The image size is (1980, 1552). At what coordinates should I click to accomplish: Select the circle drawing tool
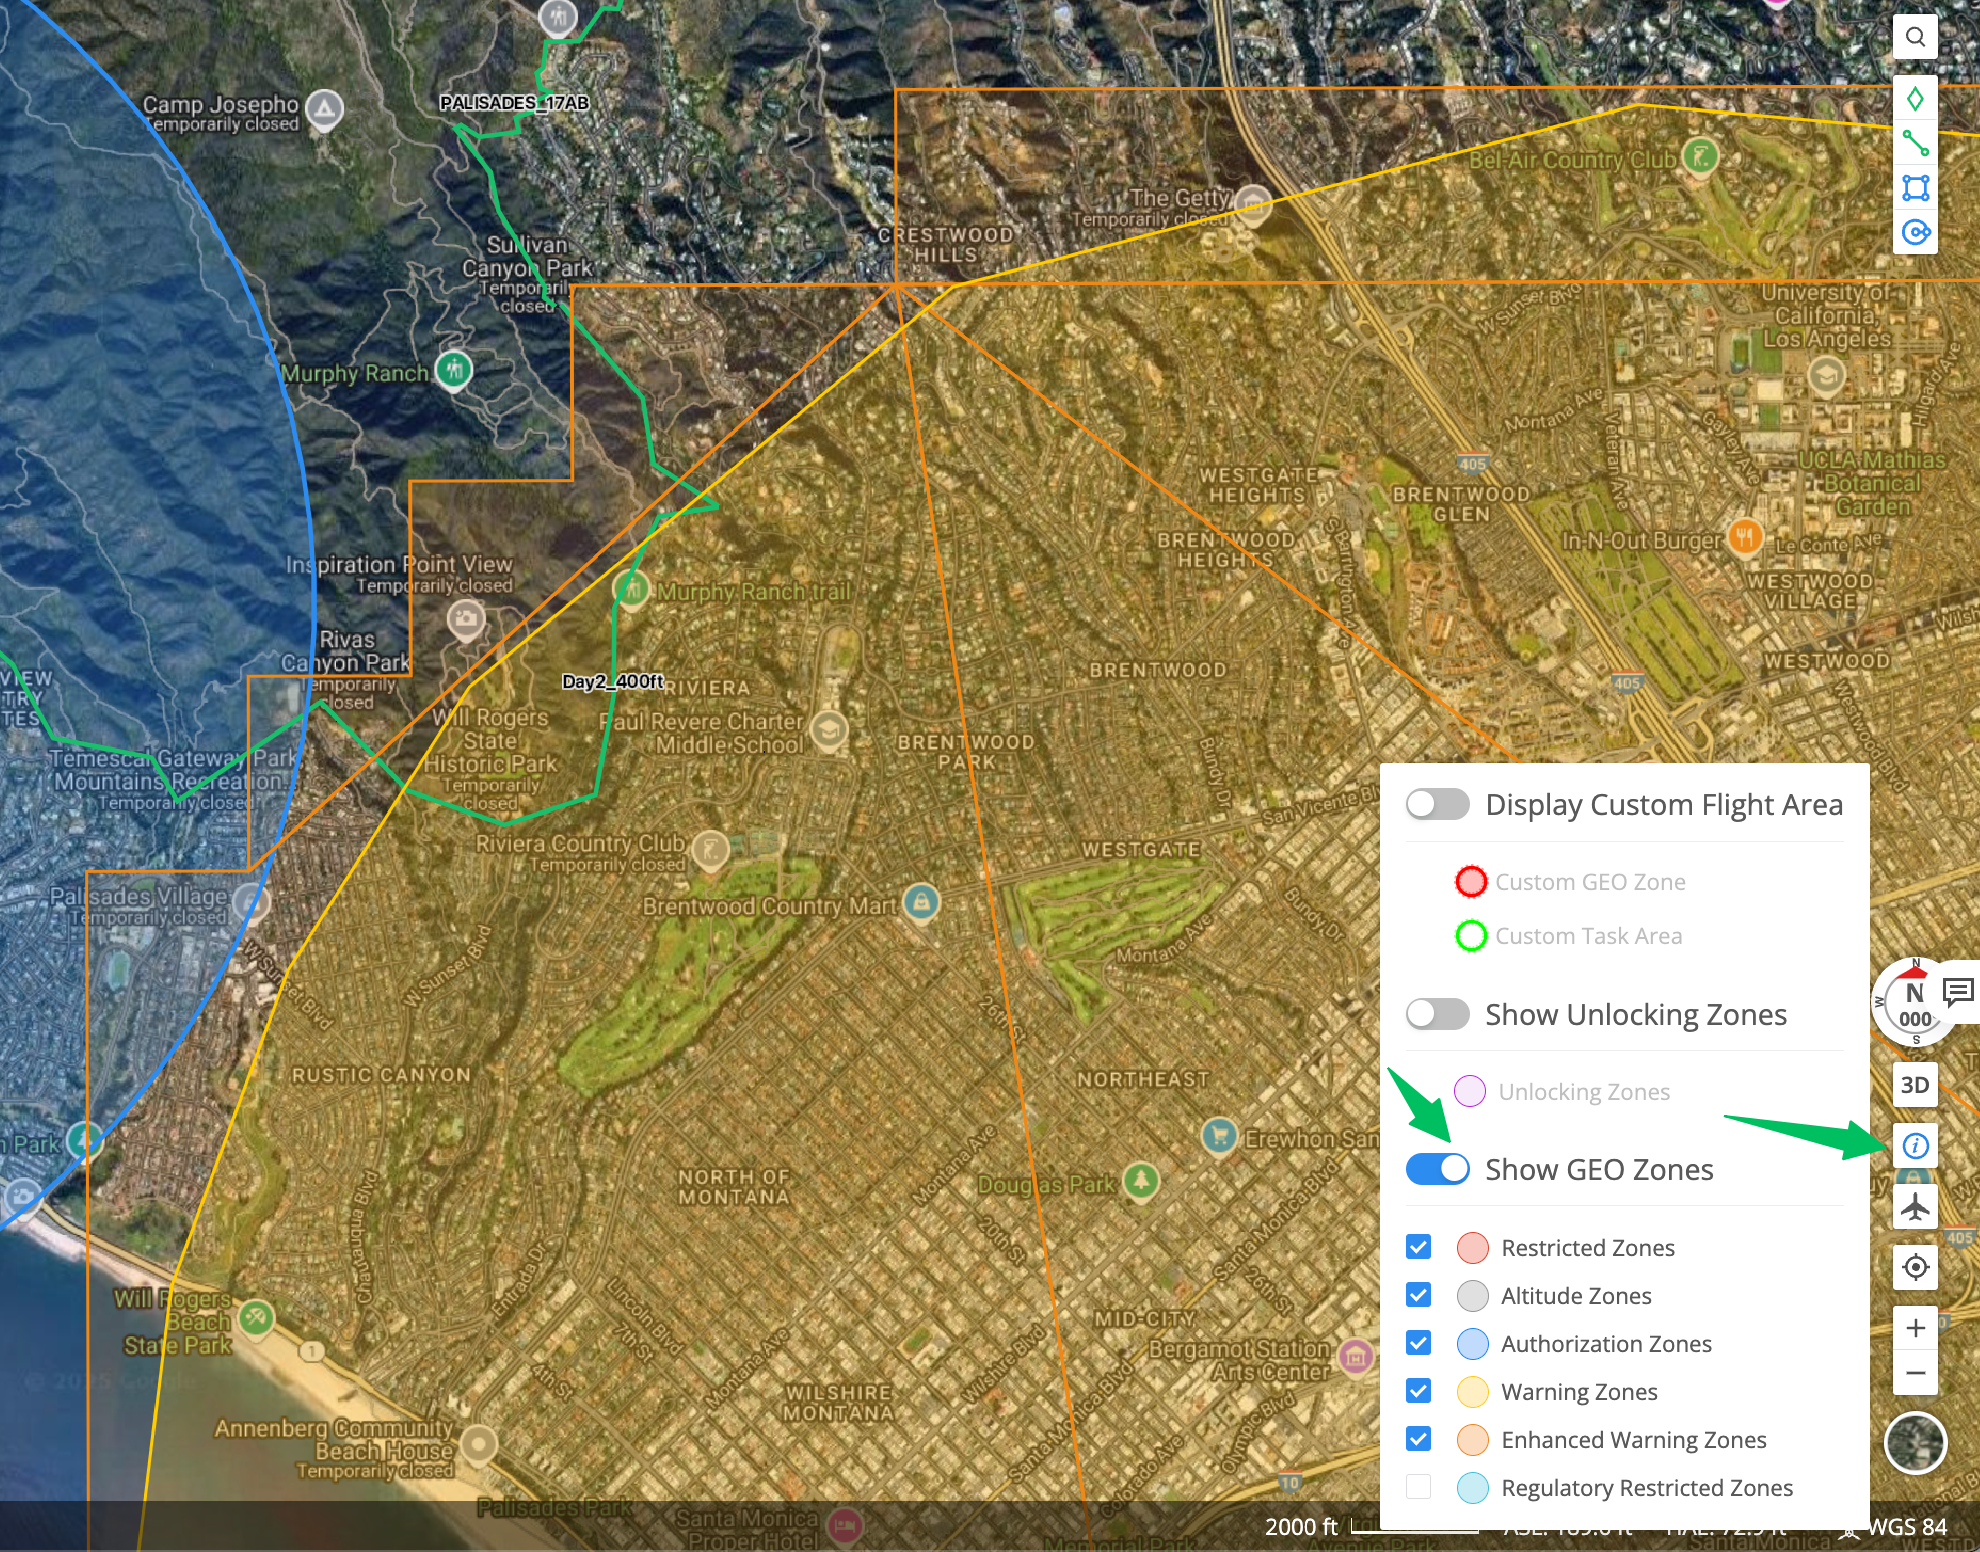point(1915,233)
